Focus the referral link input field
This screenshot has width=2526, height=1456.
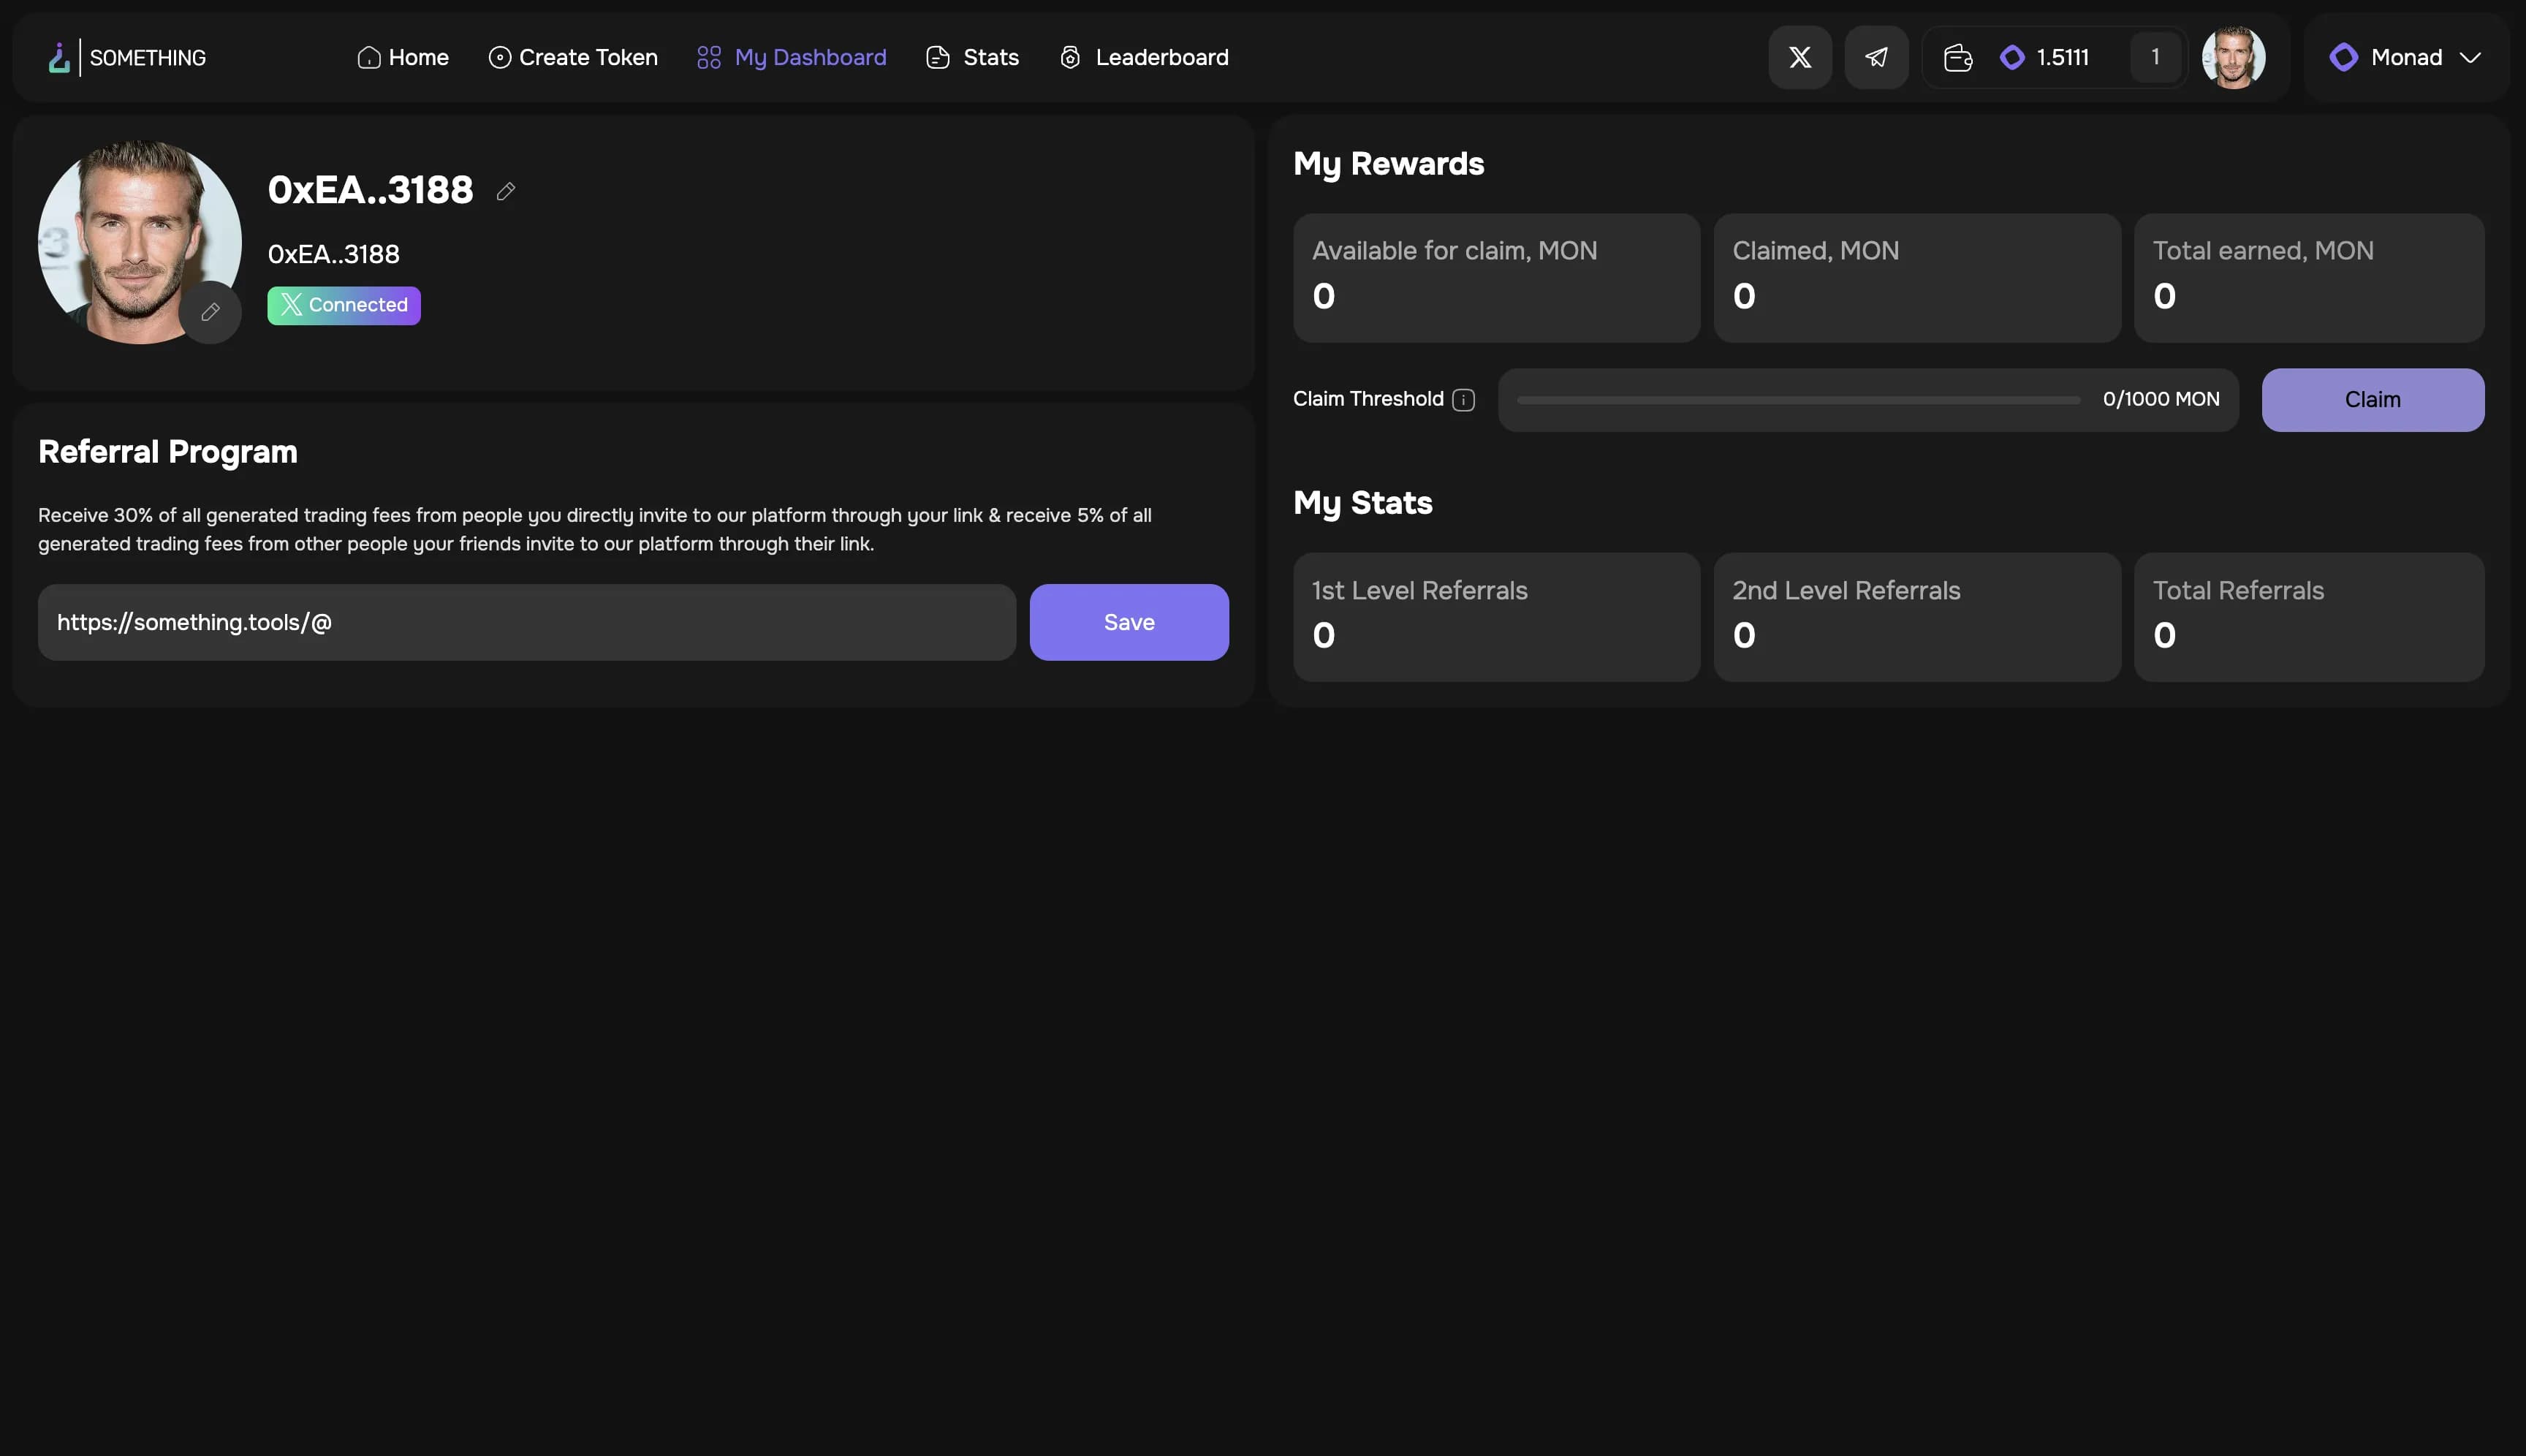526,622
